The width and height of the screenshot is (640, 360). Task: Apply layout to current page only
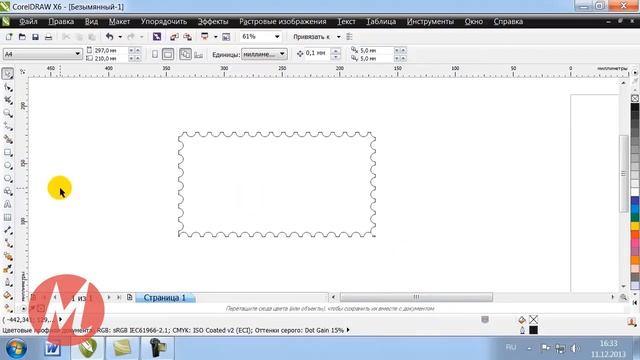pyautogui.click(x=198, y=54)
